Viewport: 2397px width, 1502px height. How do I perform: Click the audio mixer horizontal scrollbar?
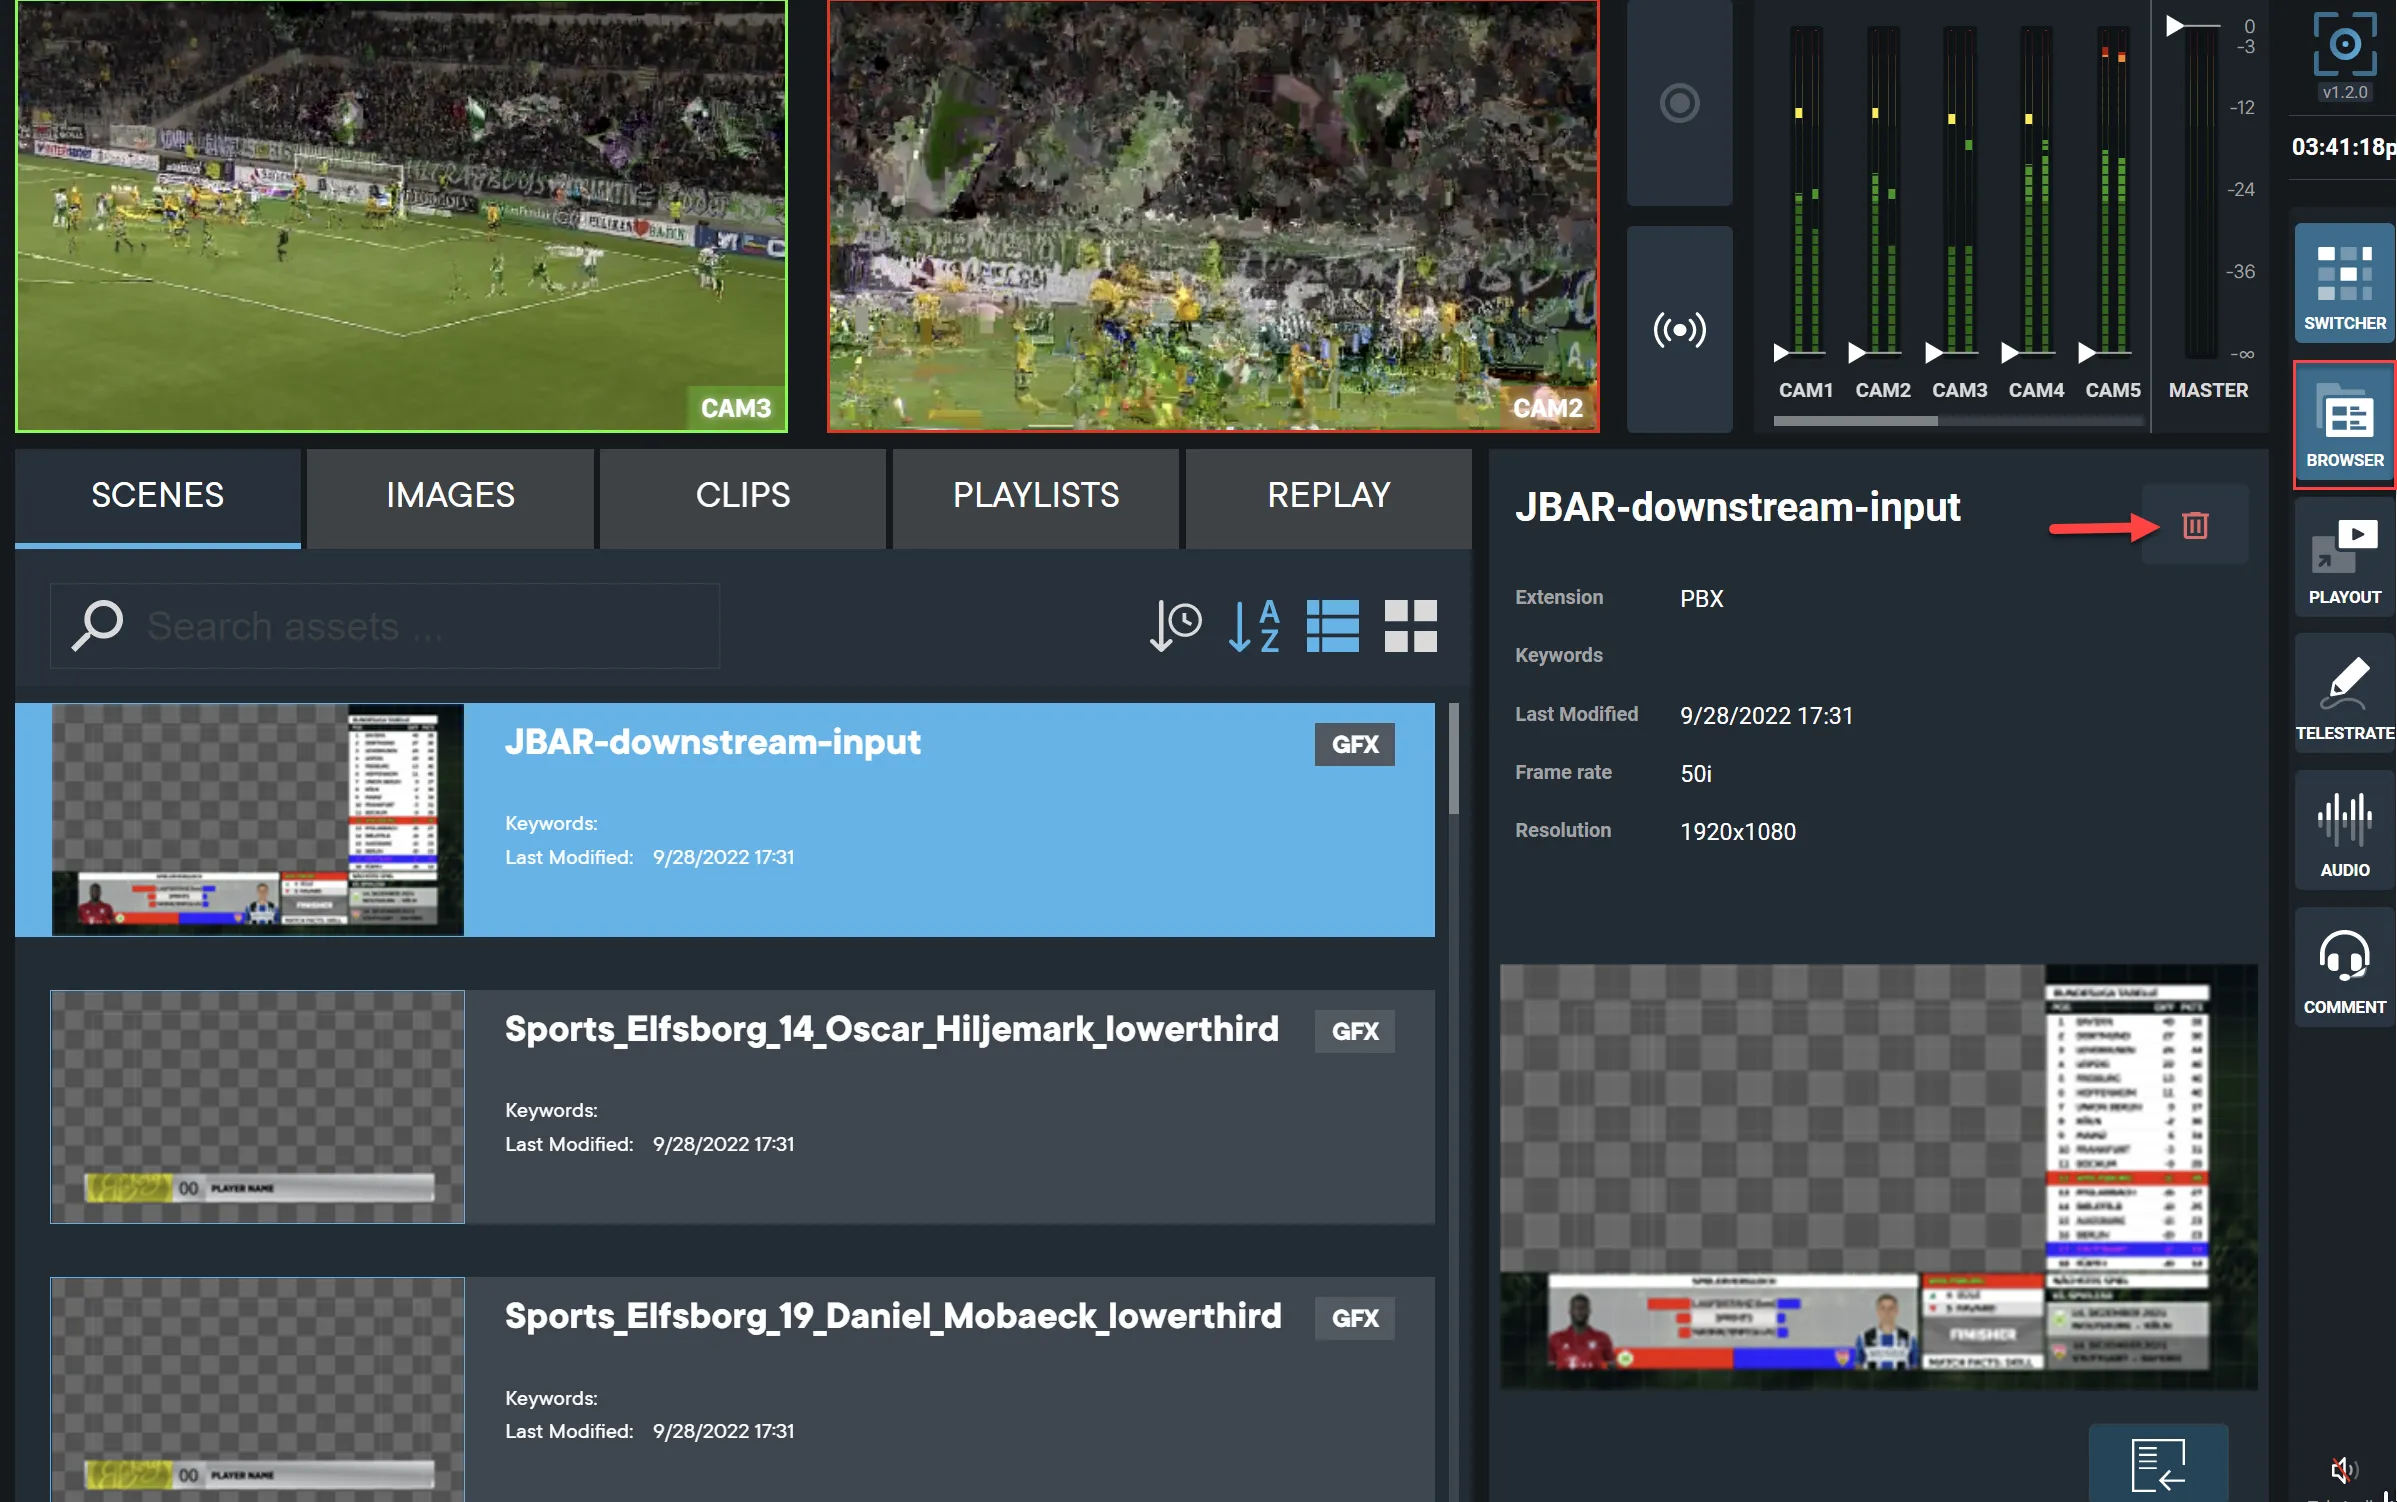point(1856,422)
